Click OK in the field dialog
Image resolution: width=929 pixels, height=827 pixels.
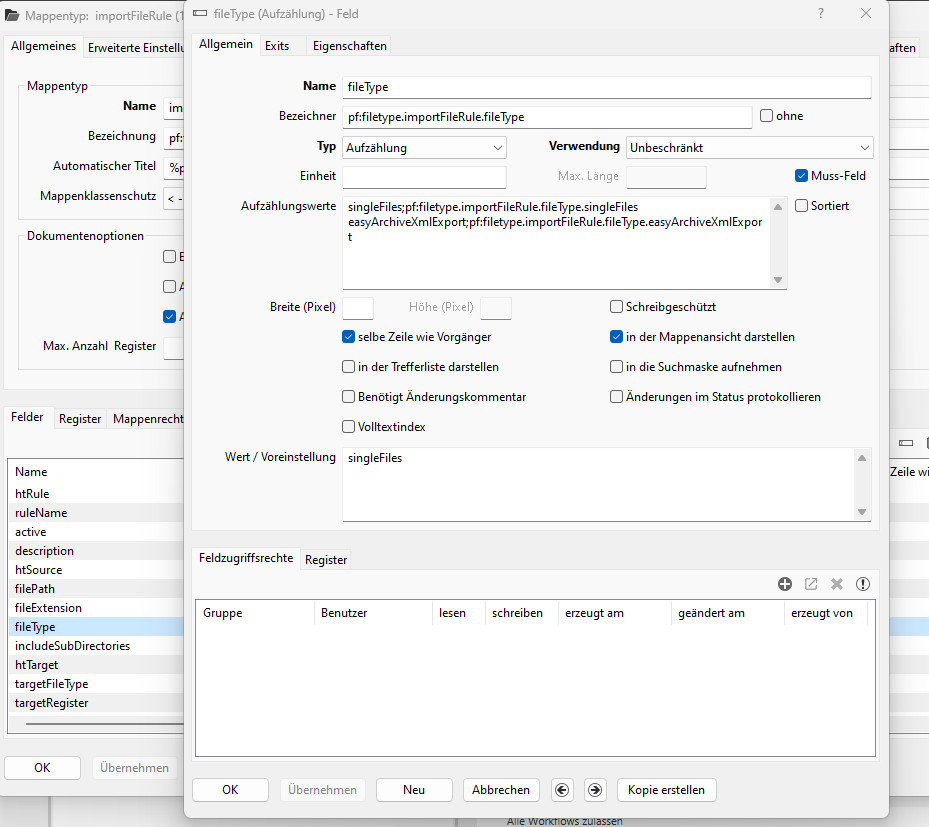tap(230, 790)
